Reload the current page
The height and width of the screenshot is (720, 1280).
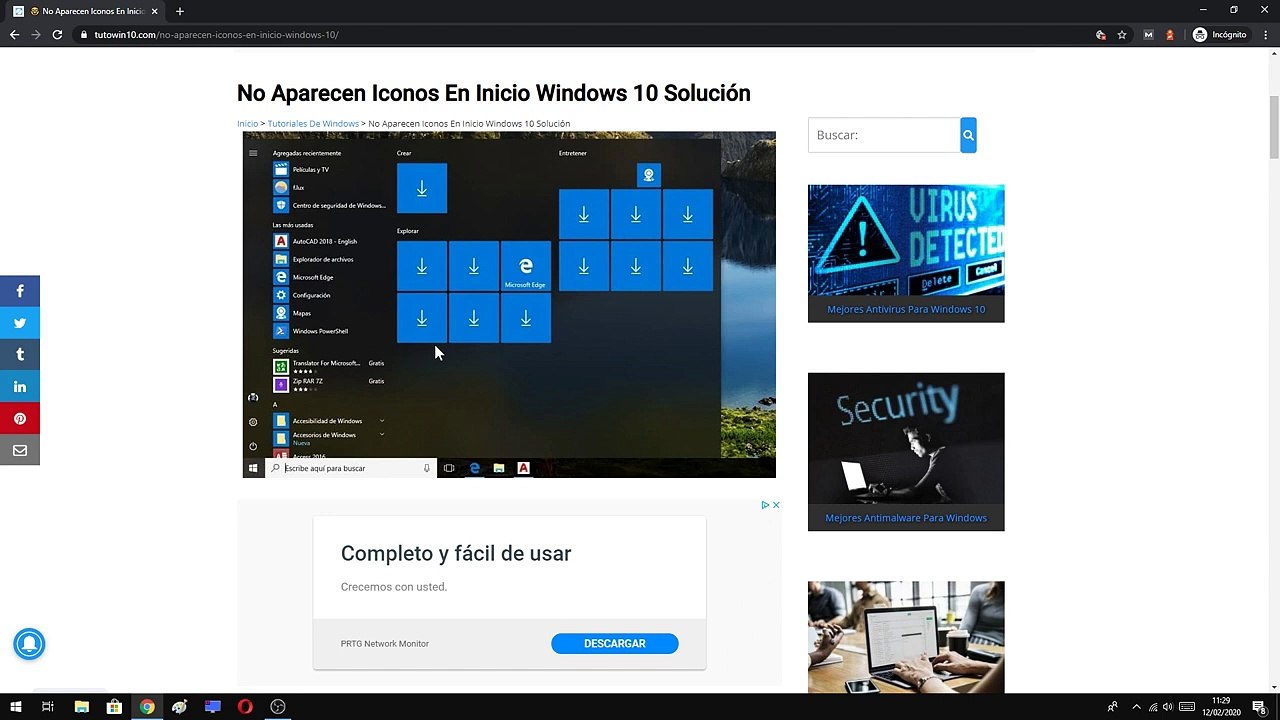click(x=57, y=35)
